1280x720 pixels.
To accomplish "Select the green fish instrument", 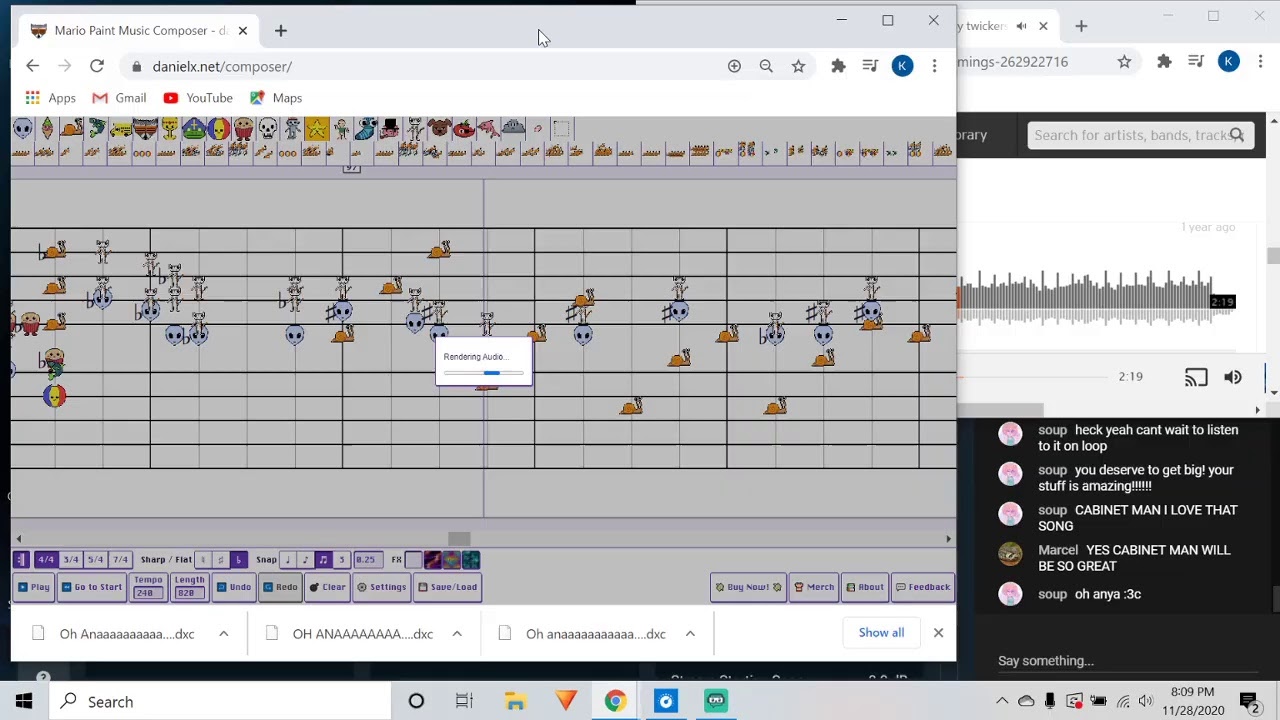I will (97, 128).
